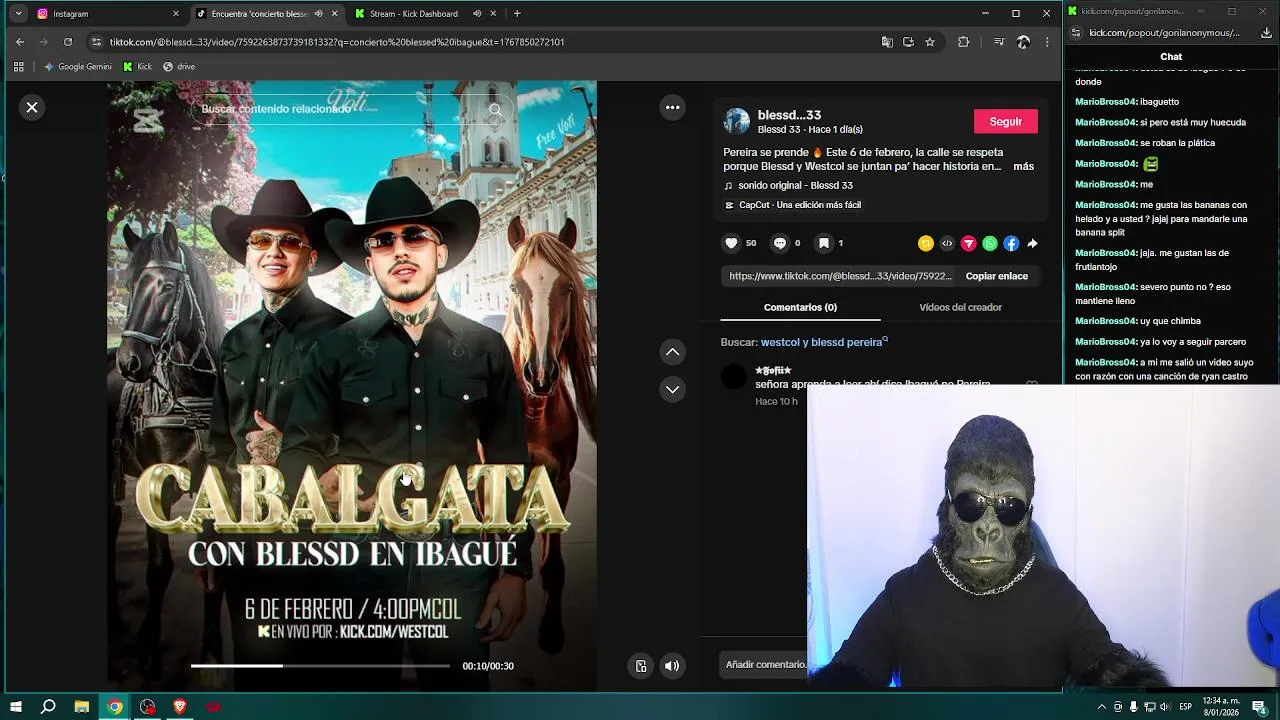Screen dimensions: 1280x720
Task: Open a new browser tab with plus
Action: pos(517,14)
